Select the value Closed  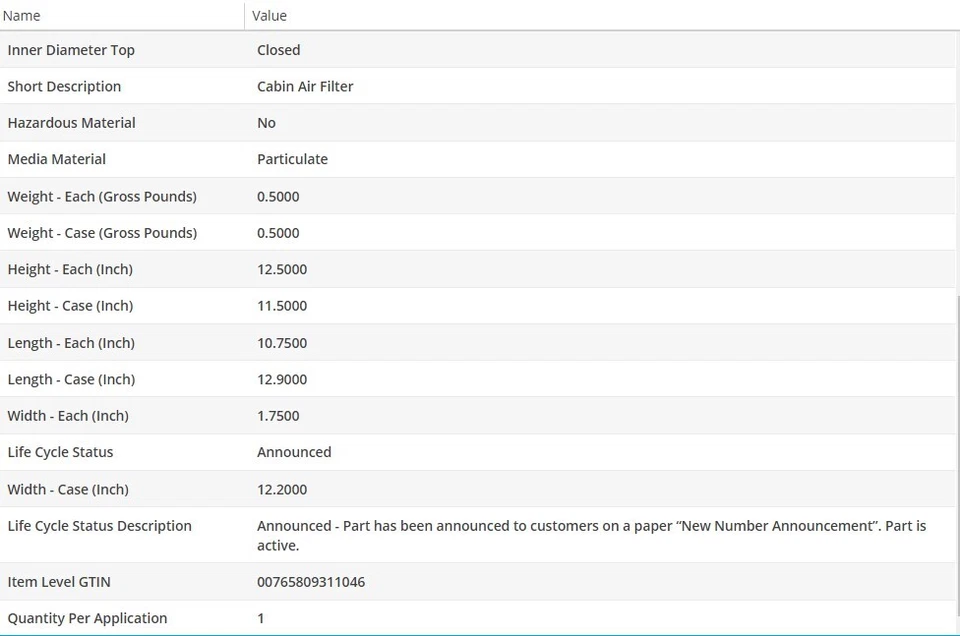click(x=279, y=50)
